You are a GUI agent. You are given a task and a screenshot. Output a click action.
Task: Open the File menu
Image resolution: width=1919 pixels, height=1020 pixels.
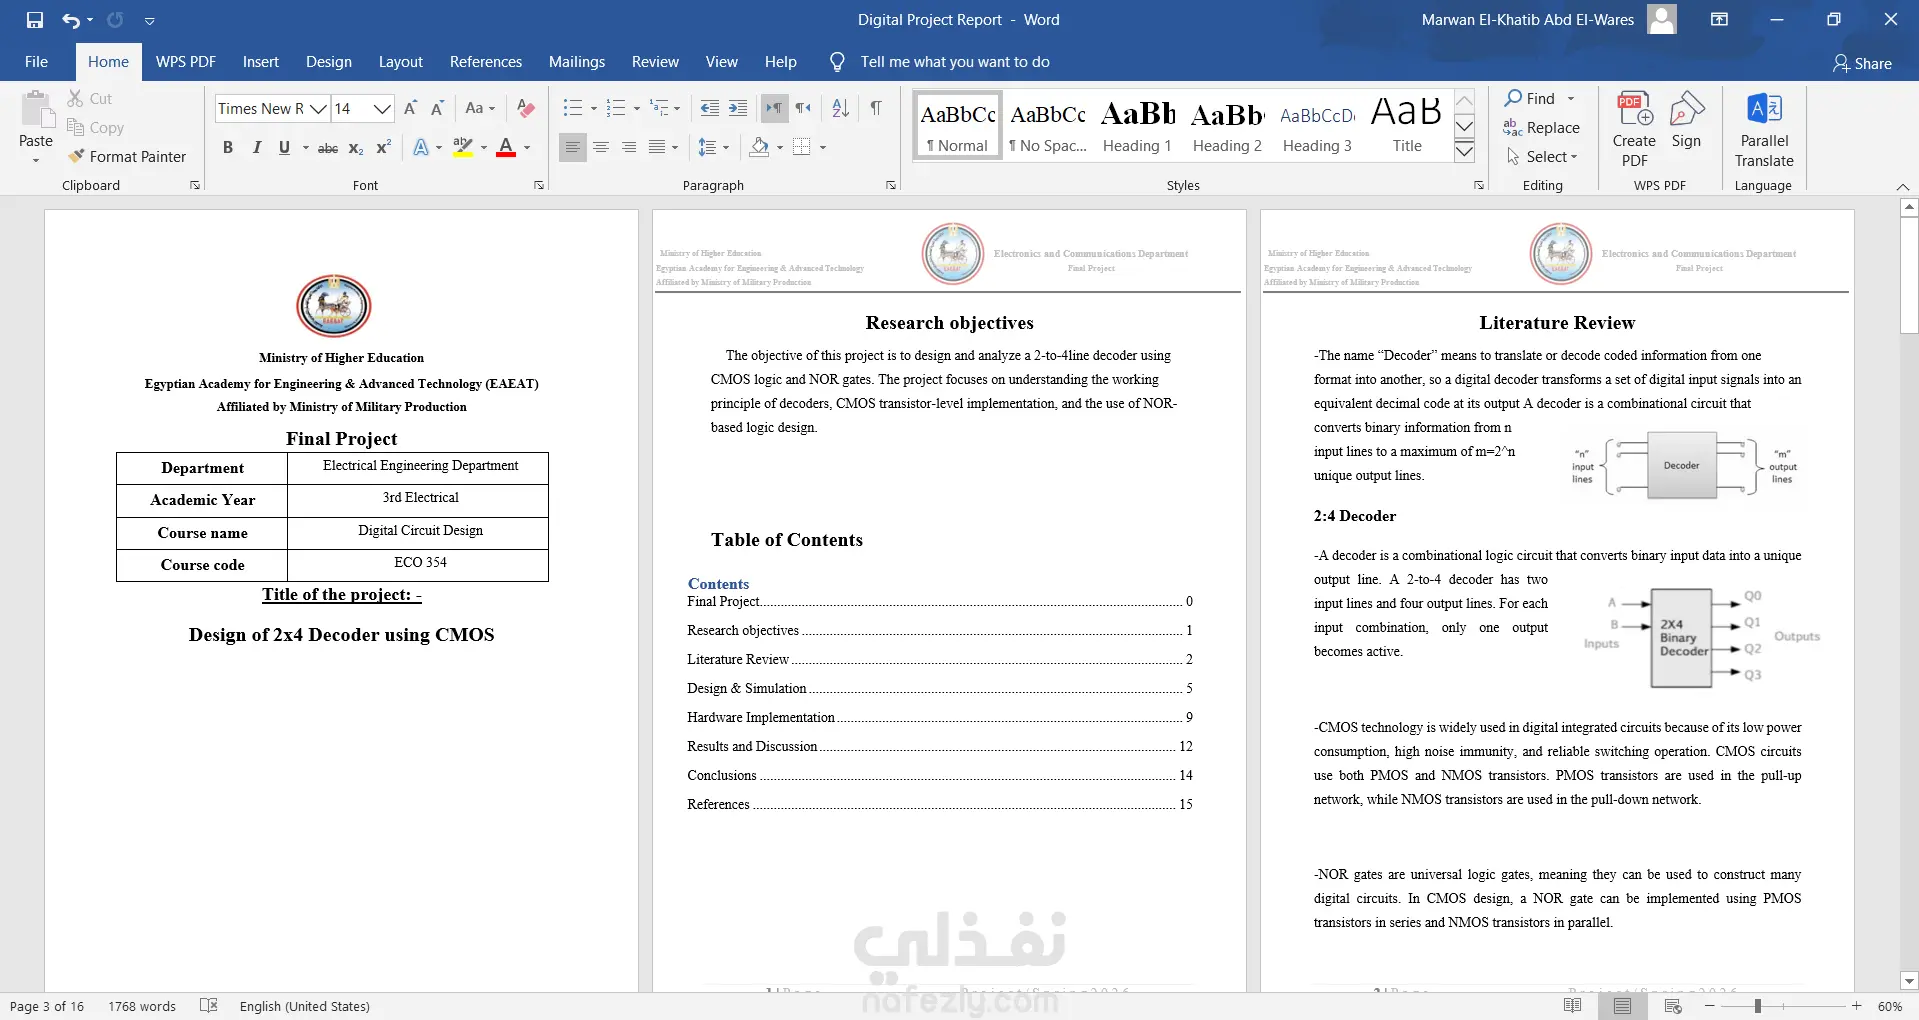(36, 62)
